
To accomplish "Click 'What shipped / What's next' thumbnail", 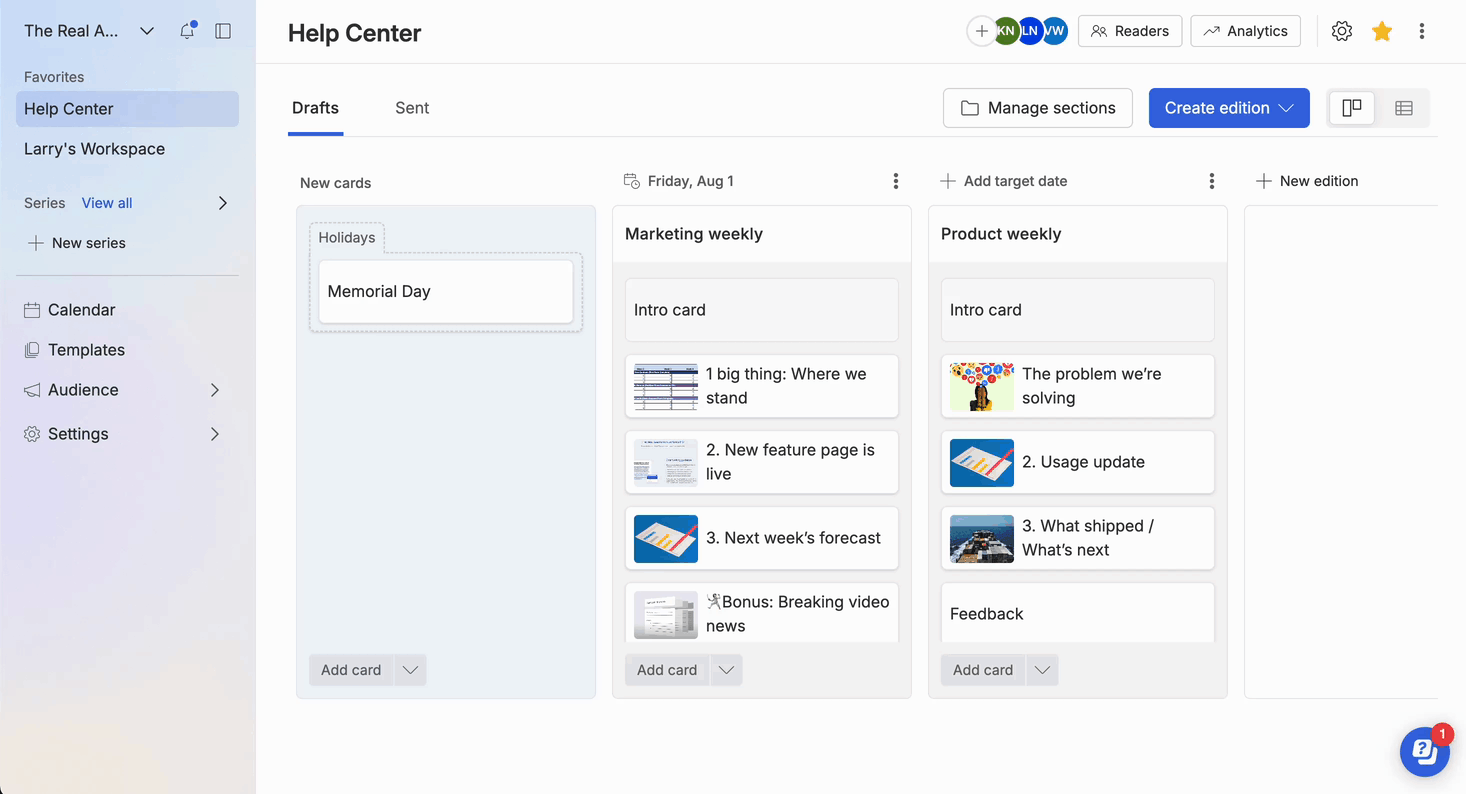I will click(x=982, y=538).
